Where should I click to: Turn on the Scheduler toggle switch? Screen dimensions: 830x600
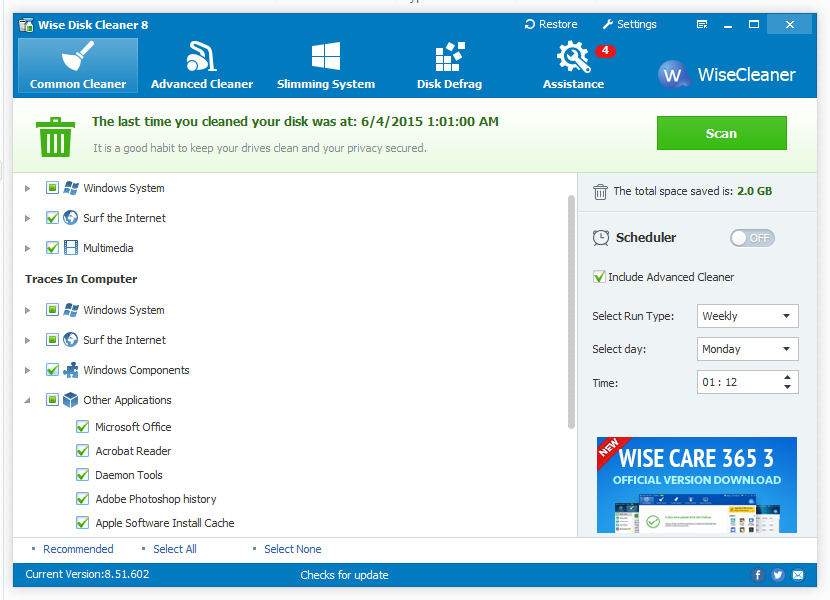[752, 238]
